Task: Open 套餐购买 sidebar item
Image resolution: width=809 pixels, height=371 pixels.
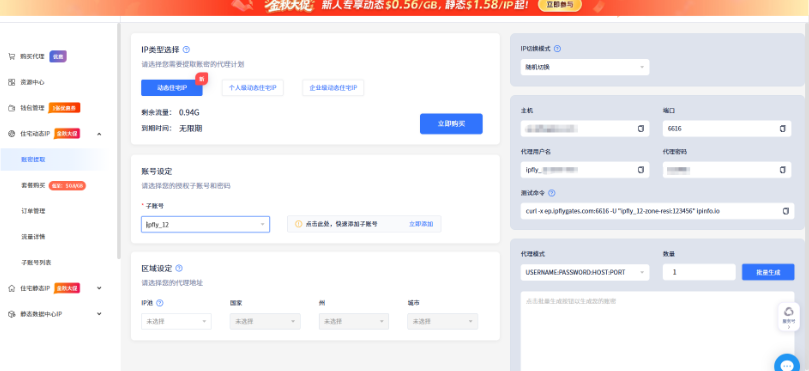Action: [33, 185]
